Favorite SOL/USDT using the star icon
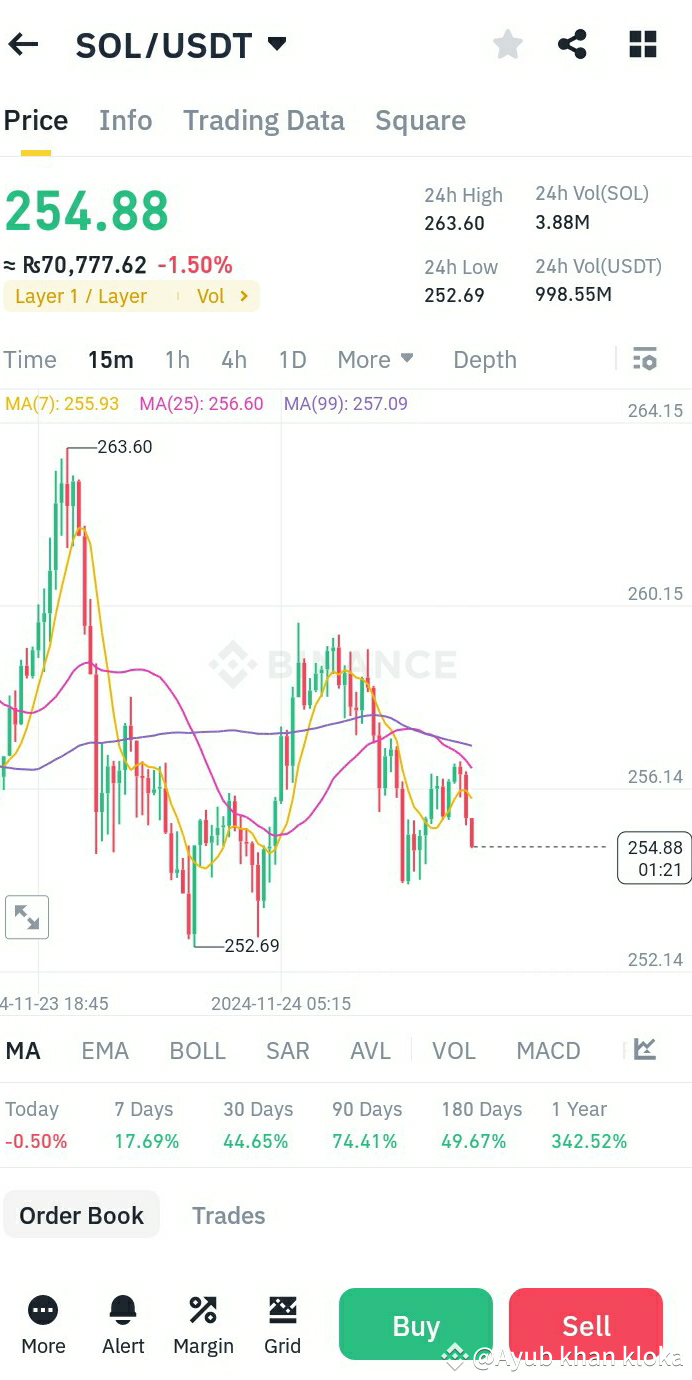692x1380 pixels. 507,44
